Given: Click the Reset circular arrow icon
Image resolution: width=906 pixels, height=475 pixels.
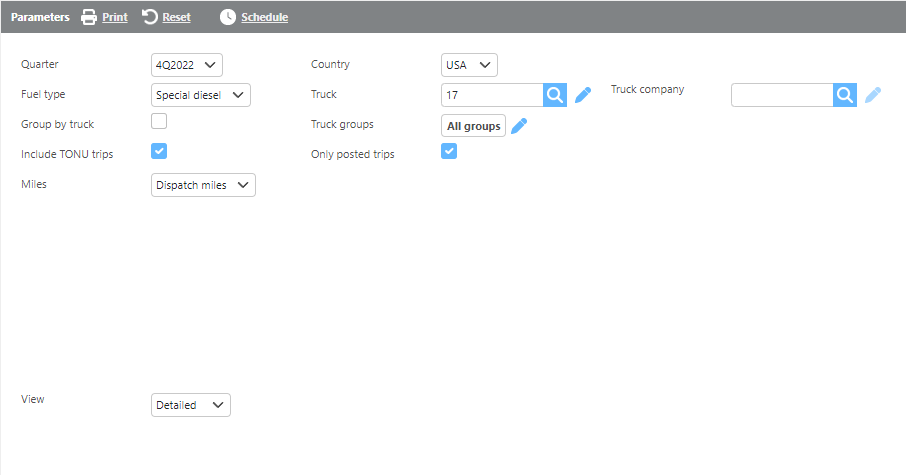Looking at the screenshot, I should [x=150, y=17].
